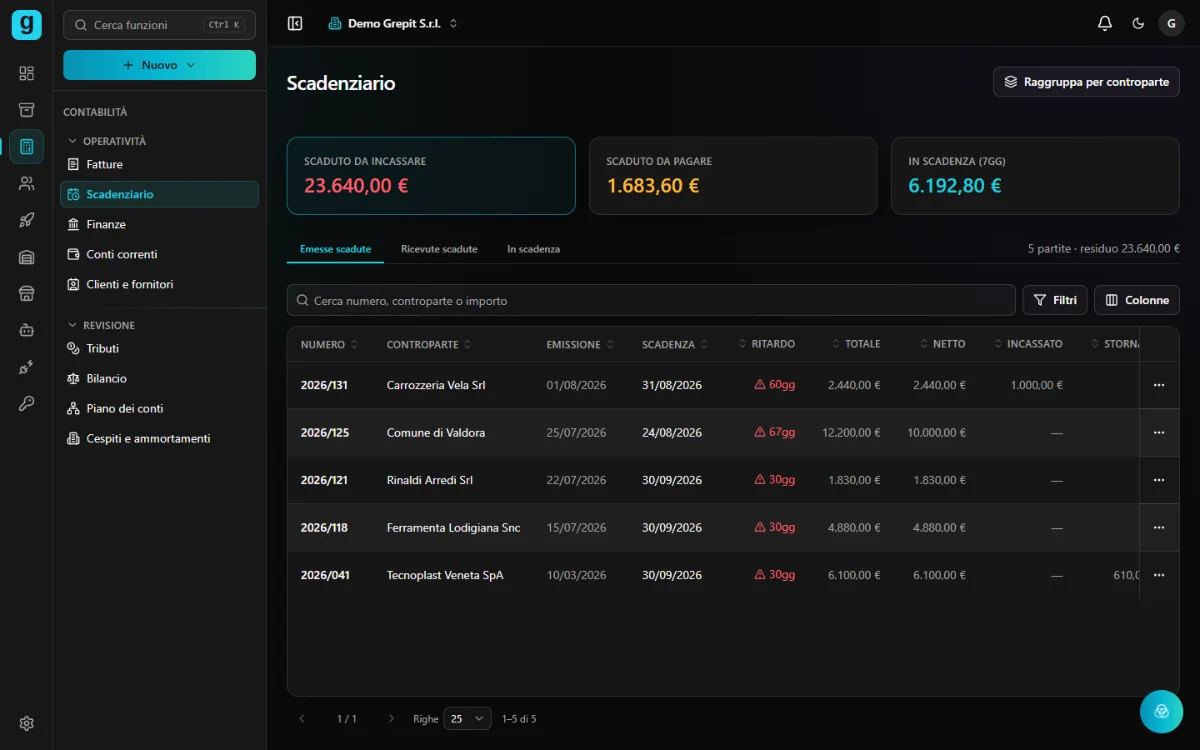Image resolution: width=1200 pixels, height=750 pixels.
Task: Open the plug integrations icon
Action: pyautogui.click(x=27, y=367)
